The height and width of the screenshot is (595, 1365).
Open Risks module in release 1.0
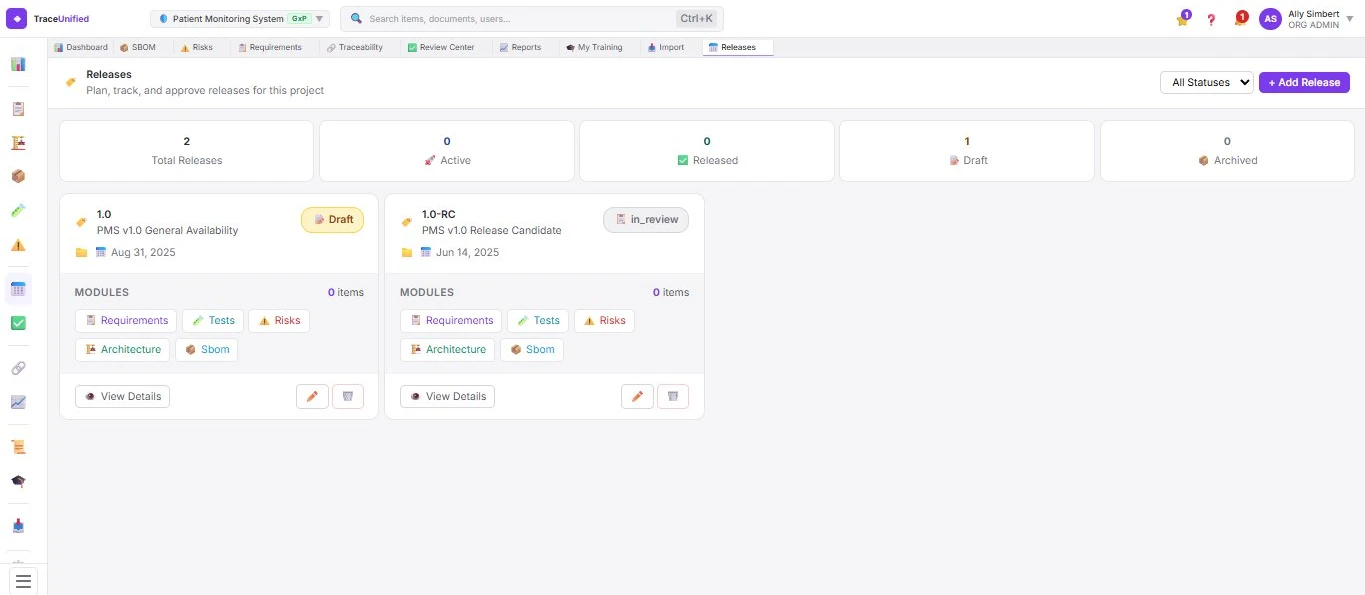[279, 320]
